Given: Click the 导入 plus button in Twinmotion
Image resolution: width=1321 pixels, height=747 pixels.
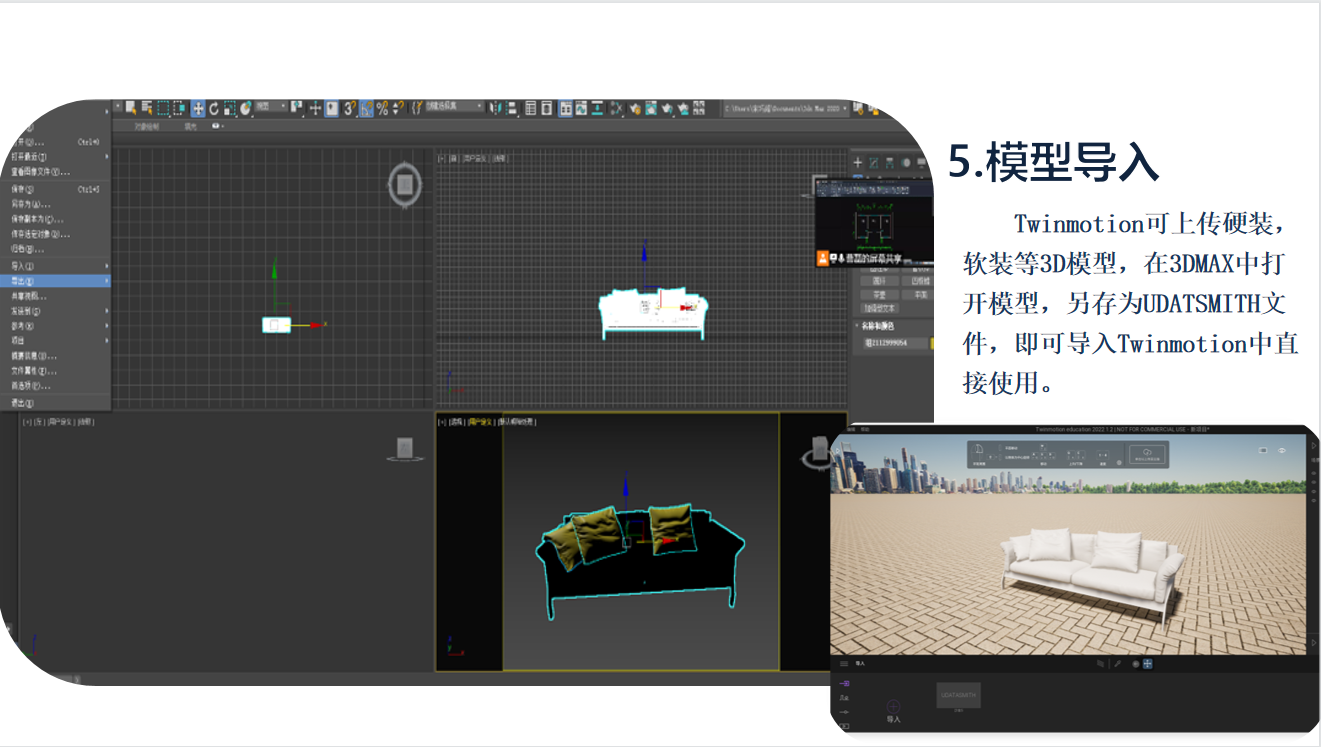Looking at the screenshot, I should (893, 706).
